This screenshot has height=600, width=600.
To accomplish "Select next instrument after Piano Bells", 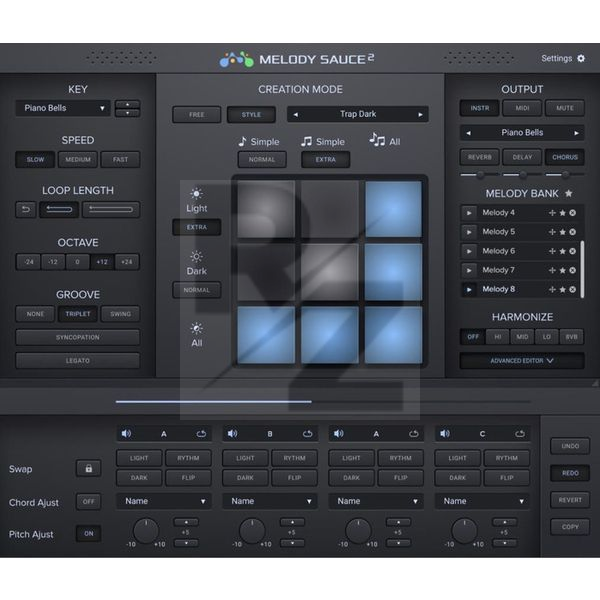I will coord(576,133).
